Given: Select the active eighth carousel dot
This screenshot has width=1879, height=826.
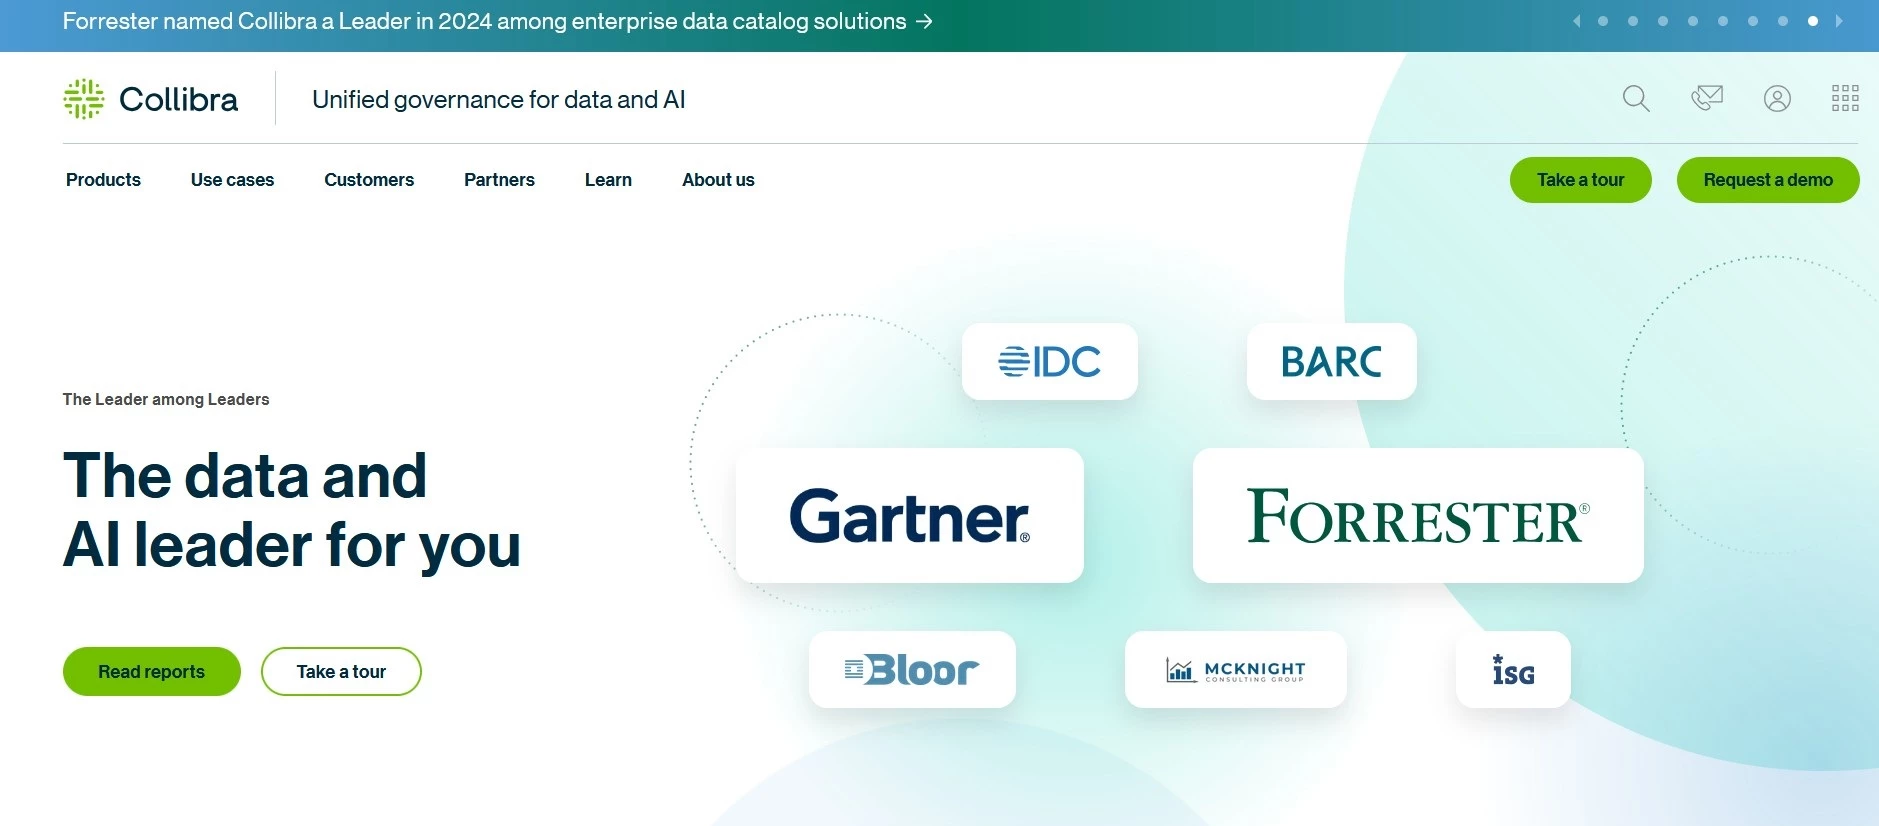Looking at the screenshot, I should click(1813, 21).
